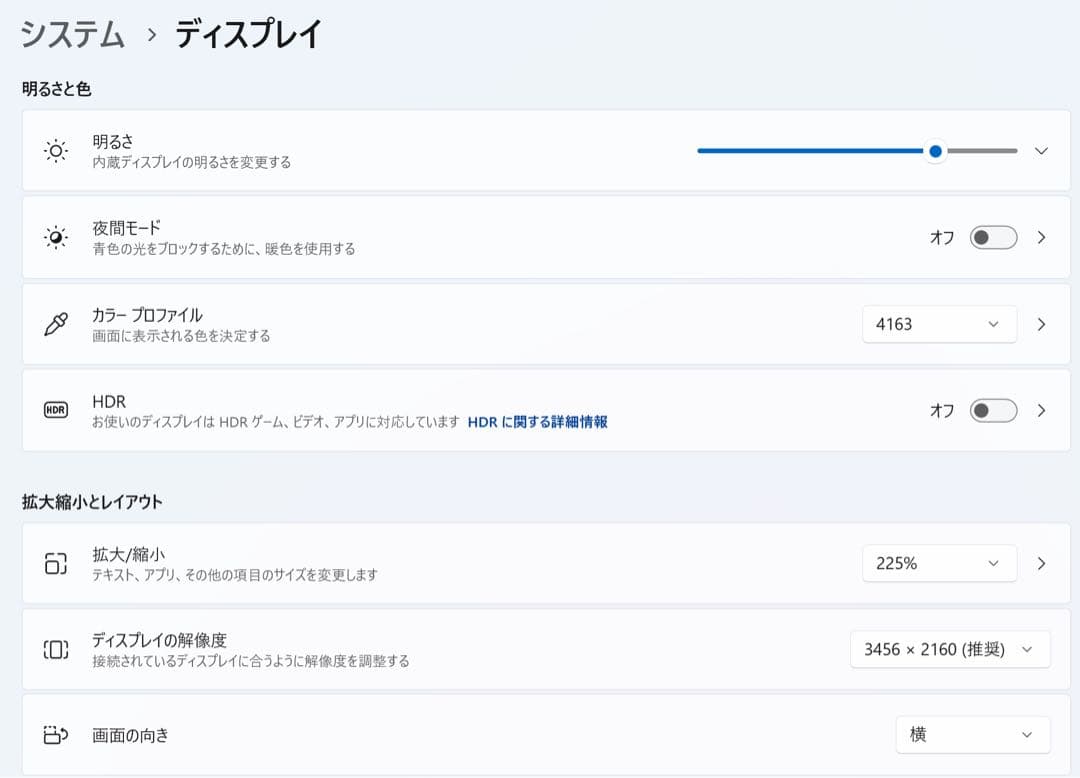This screenshot has height=778, width=1080.
Task: Open the 画面の向き dropdown showing 横
Action: point(972,734)
